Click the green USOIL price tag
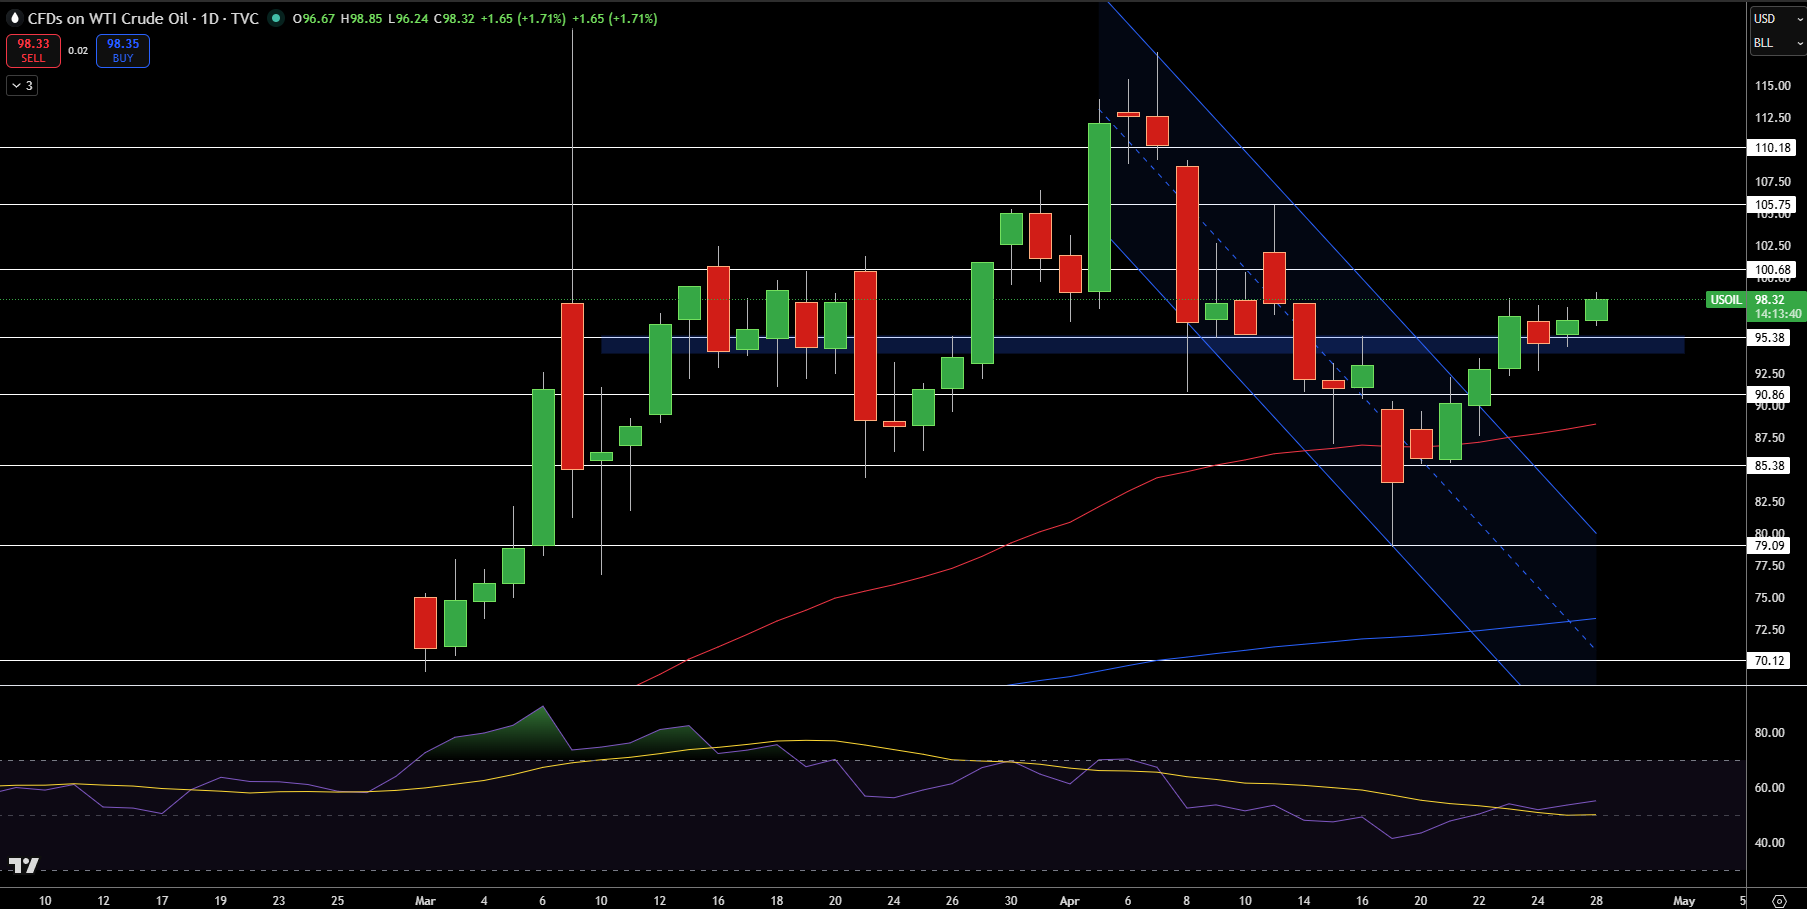The height and width of the screenshot is (909, 1807). point(1725,299)
